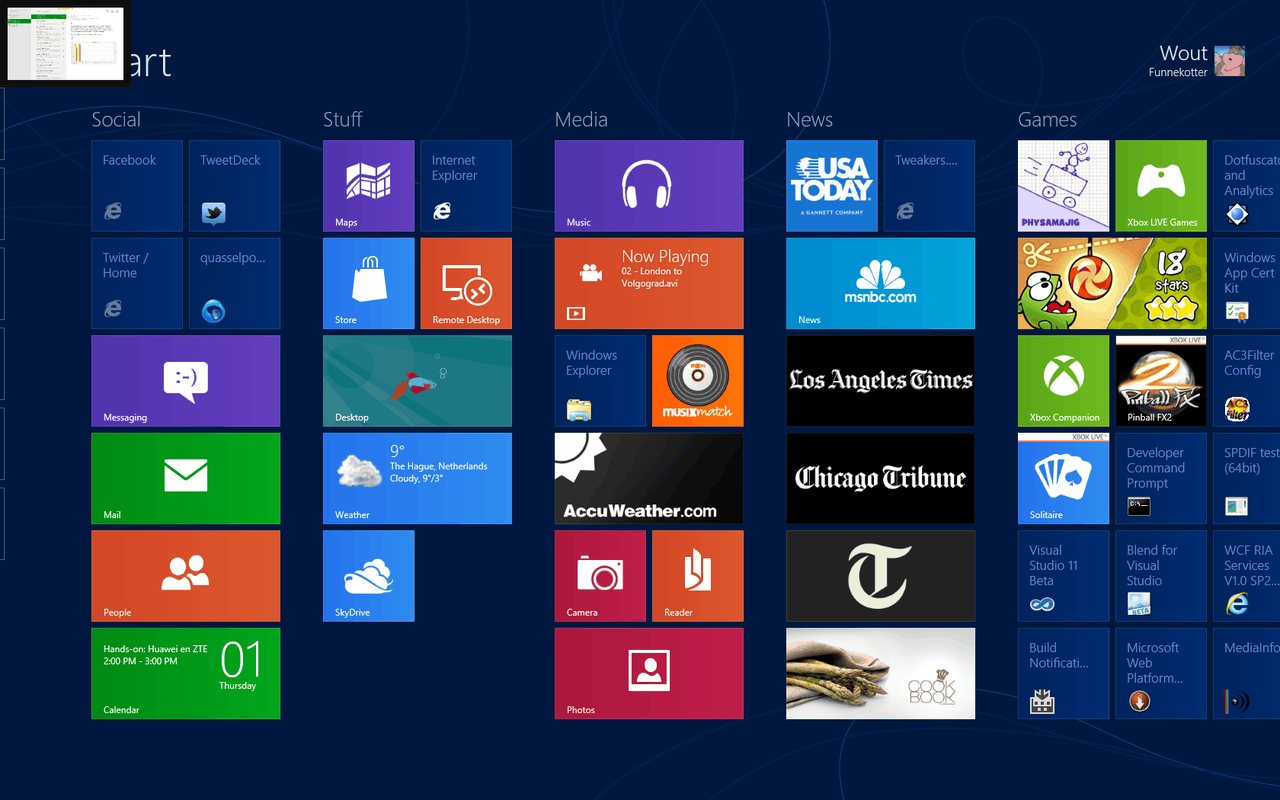Launch the TweetDeck tile
Image resolution: width=1280 pixels, height=800 pixels.
pyautogui.click(x=234, y=186)
